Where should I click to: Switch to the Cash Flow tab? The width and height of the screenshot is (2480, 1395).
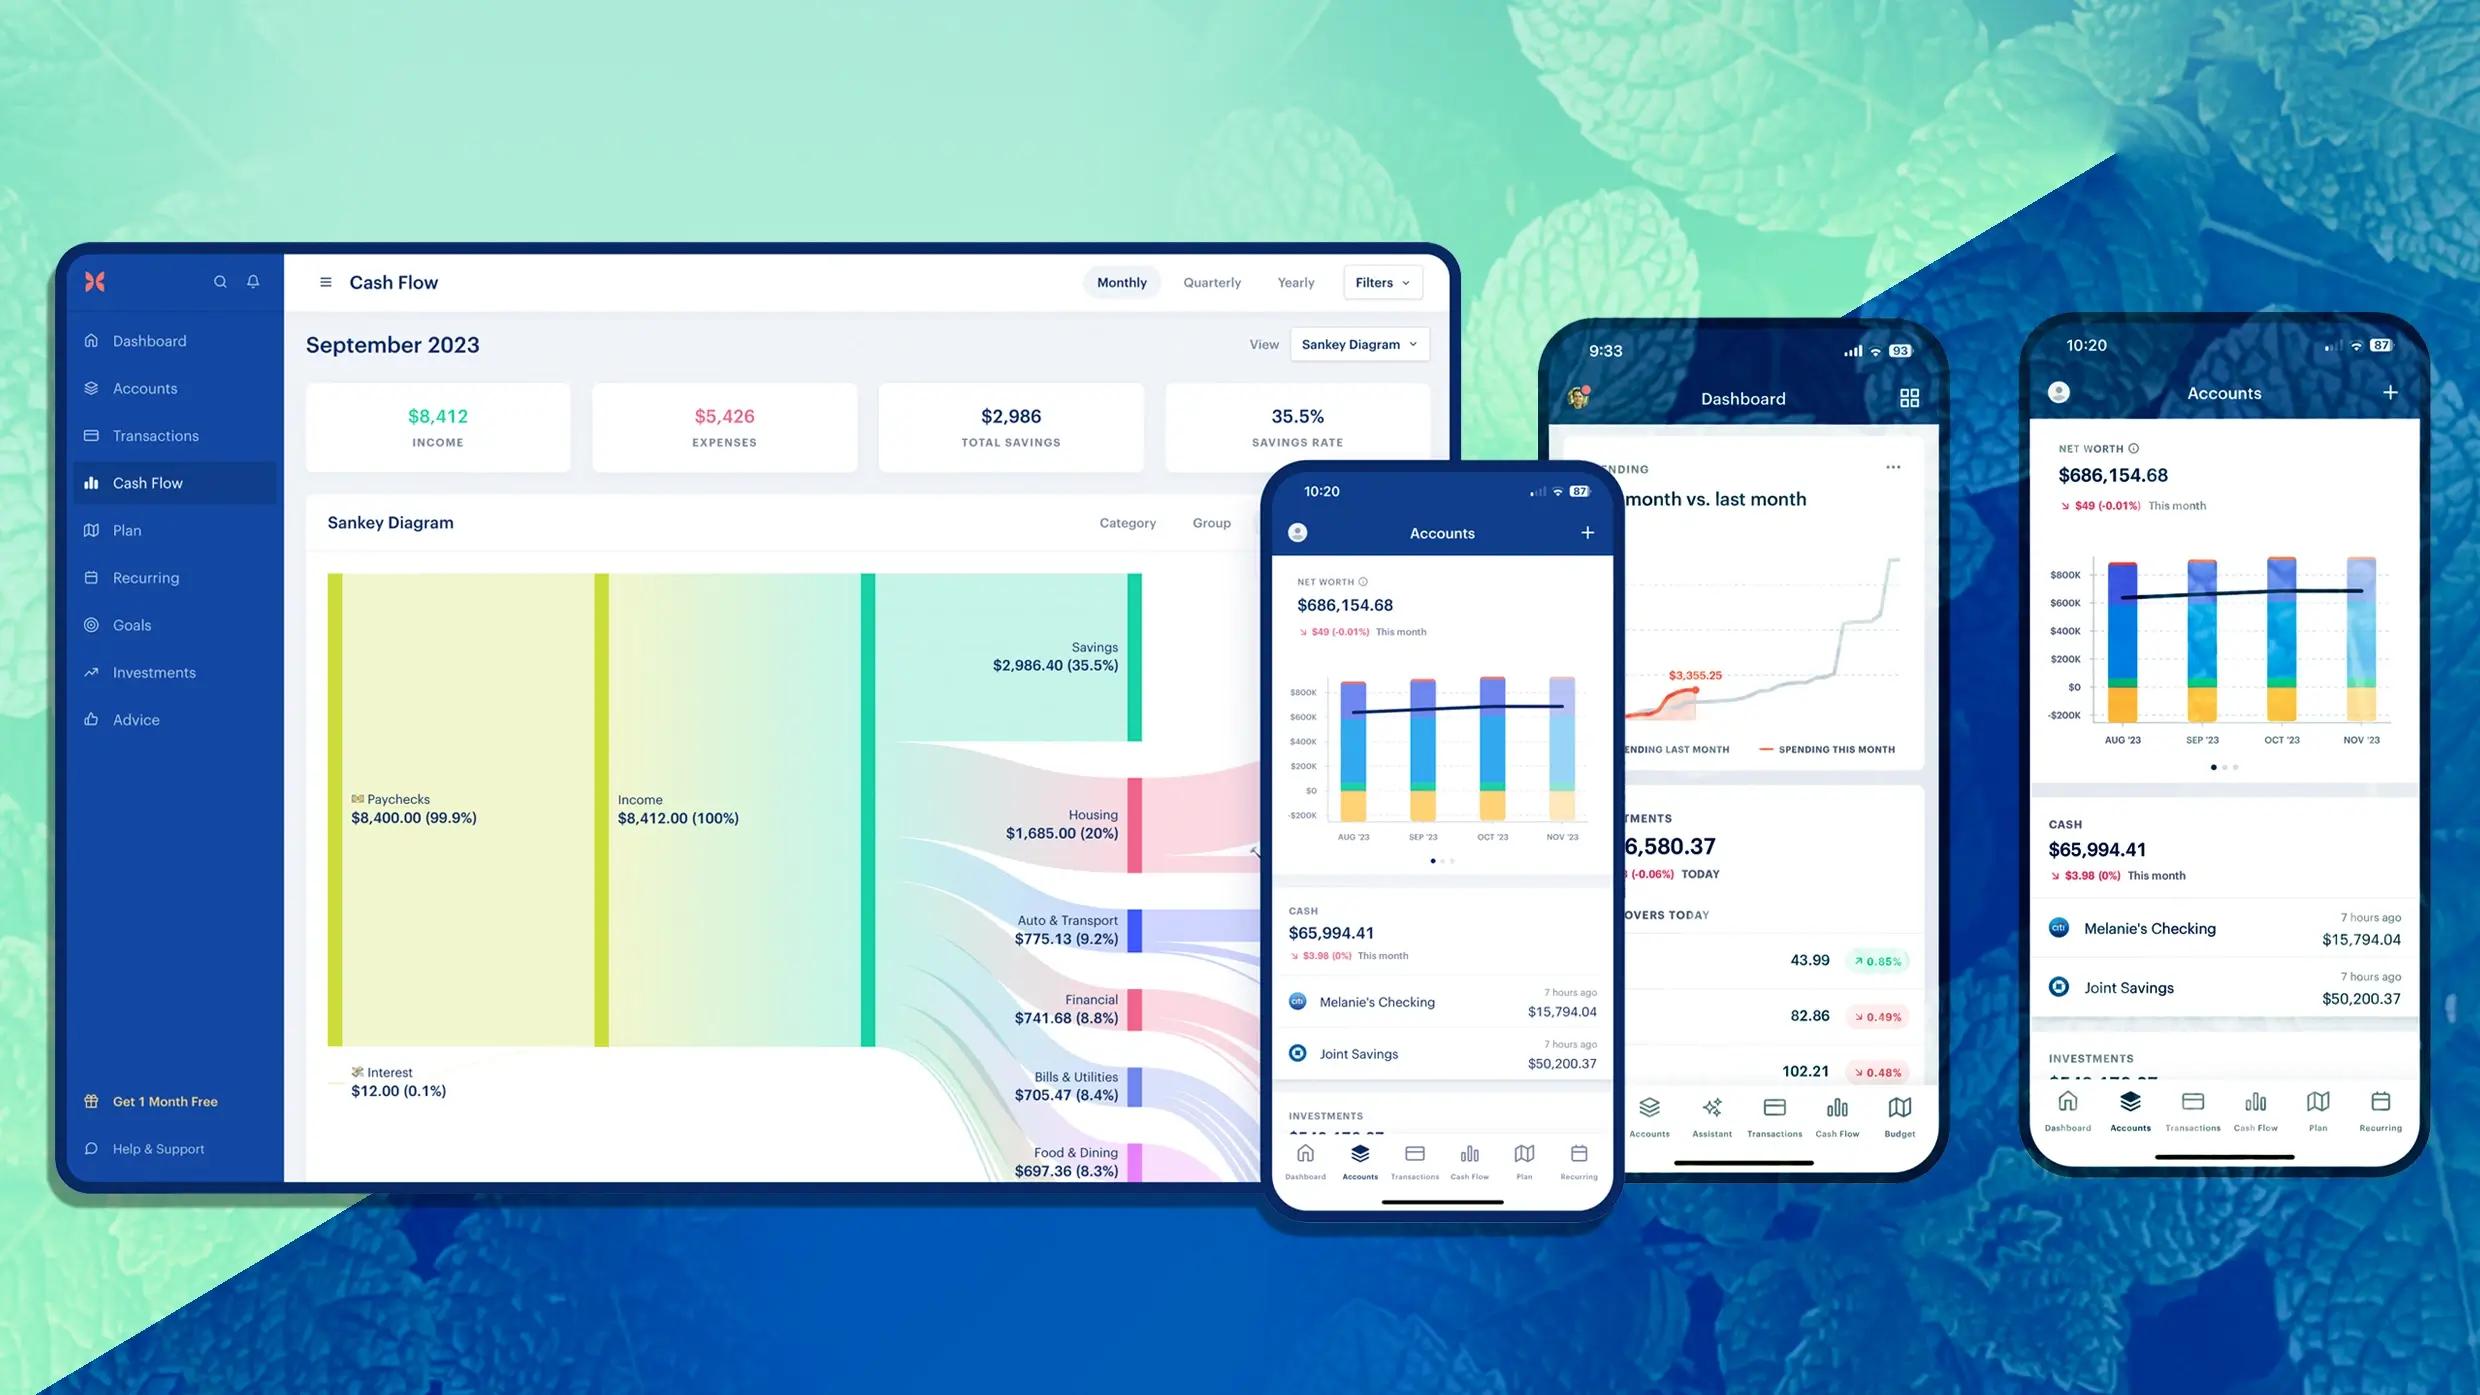tap(148, 482)
